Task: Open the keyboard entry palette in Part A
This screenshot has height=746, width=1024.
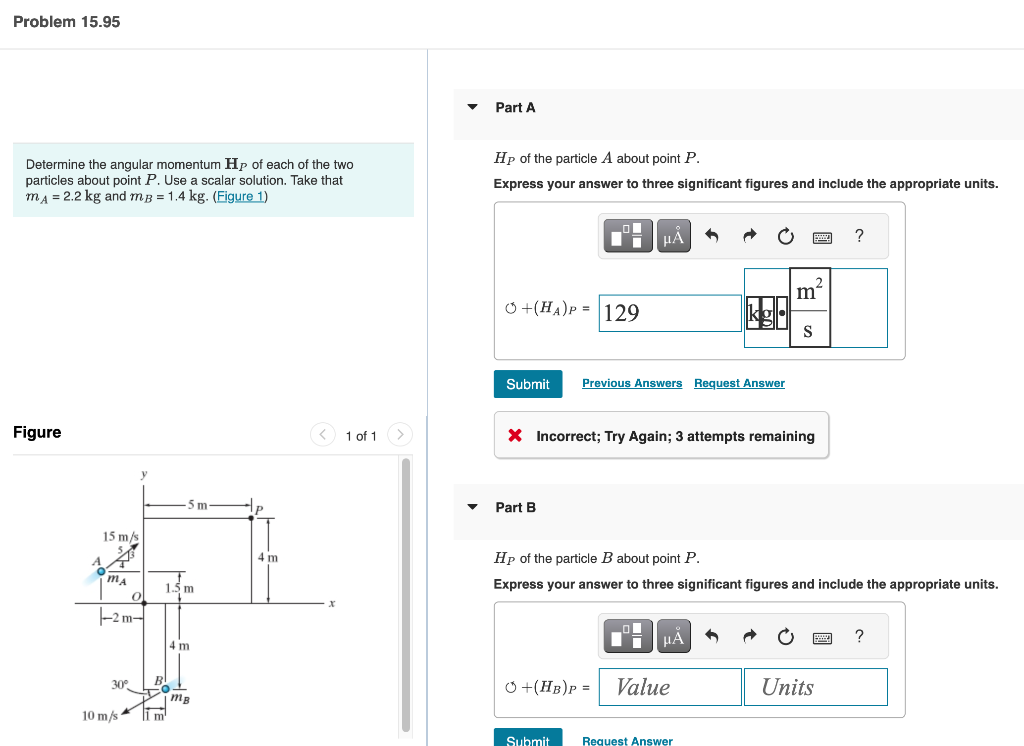Action: pos(822,235)
